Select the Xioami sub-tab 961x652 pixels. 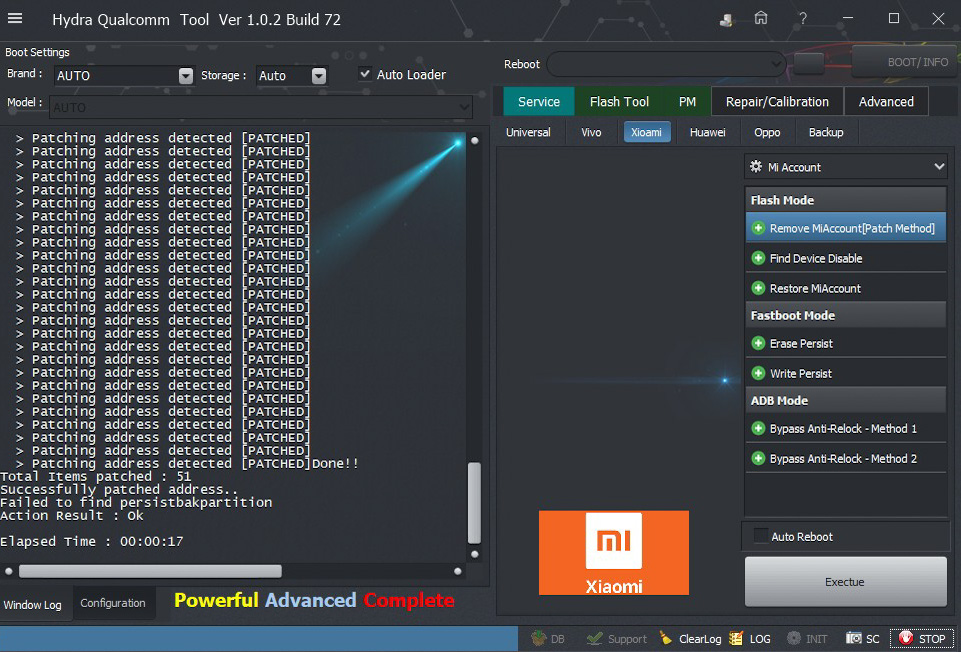pos(647,132)
